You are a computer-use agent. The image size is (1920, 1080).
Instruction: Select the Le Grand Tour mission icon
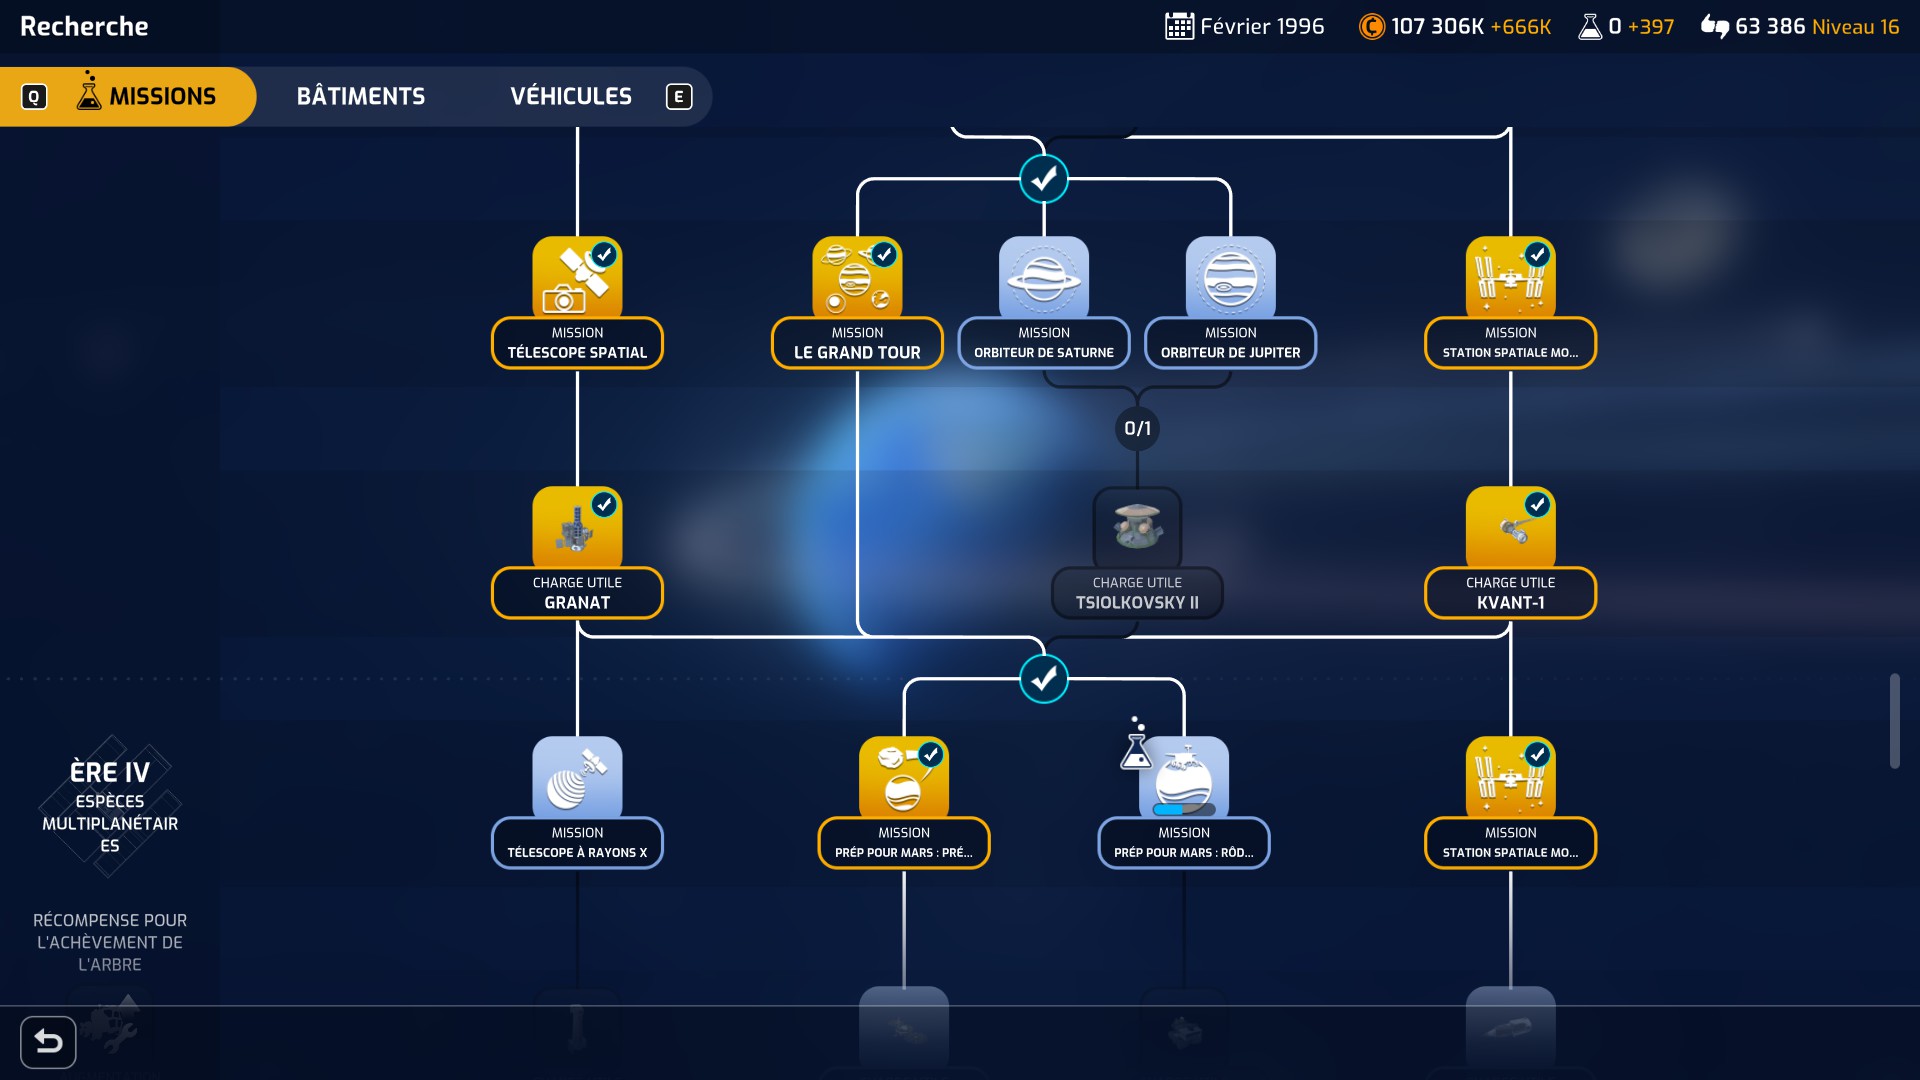[857, 279]
